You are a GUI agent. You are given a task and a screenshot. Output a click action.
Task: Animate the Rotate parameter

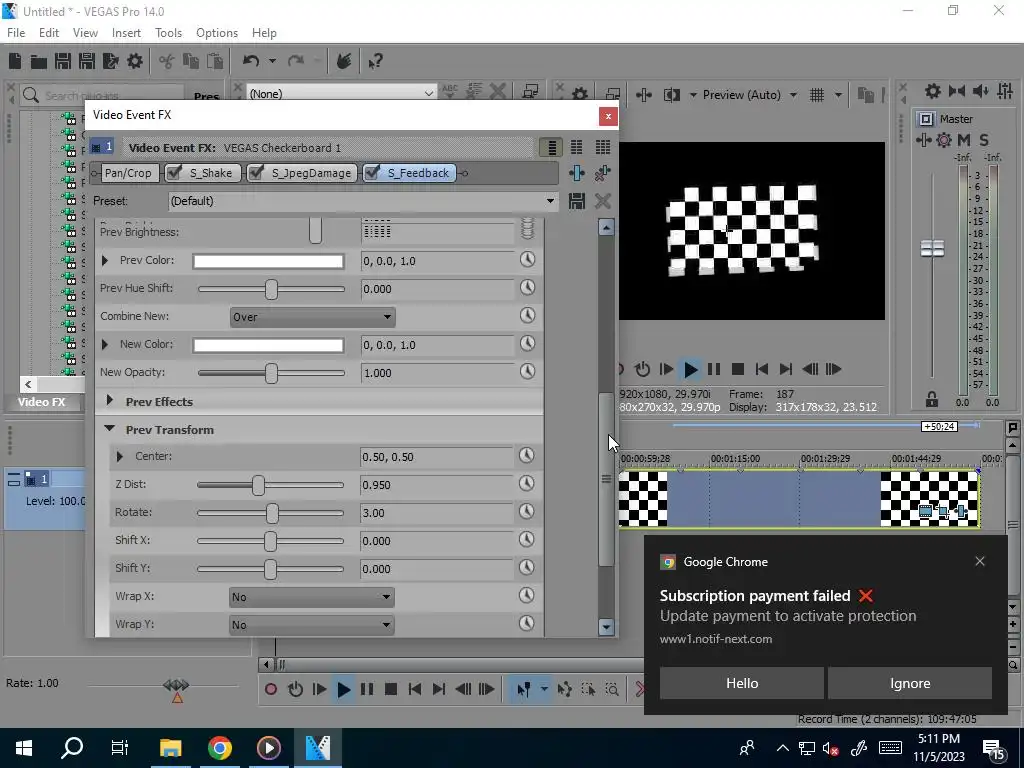click(527, 511)
